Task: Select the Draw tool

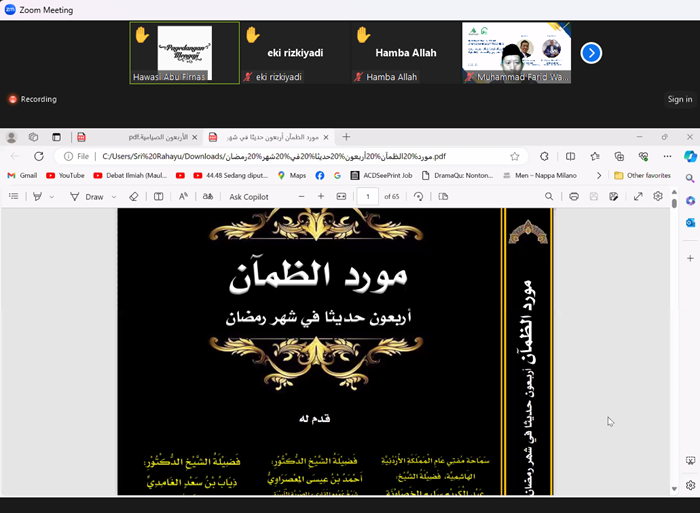Action: click(x=87, y=196)
